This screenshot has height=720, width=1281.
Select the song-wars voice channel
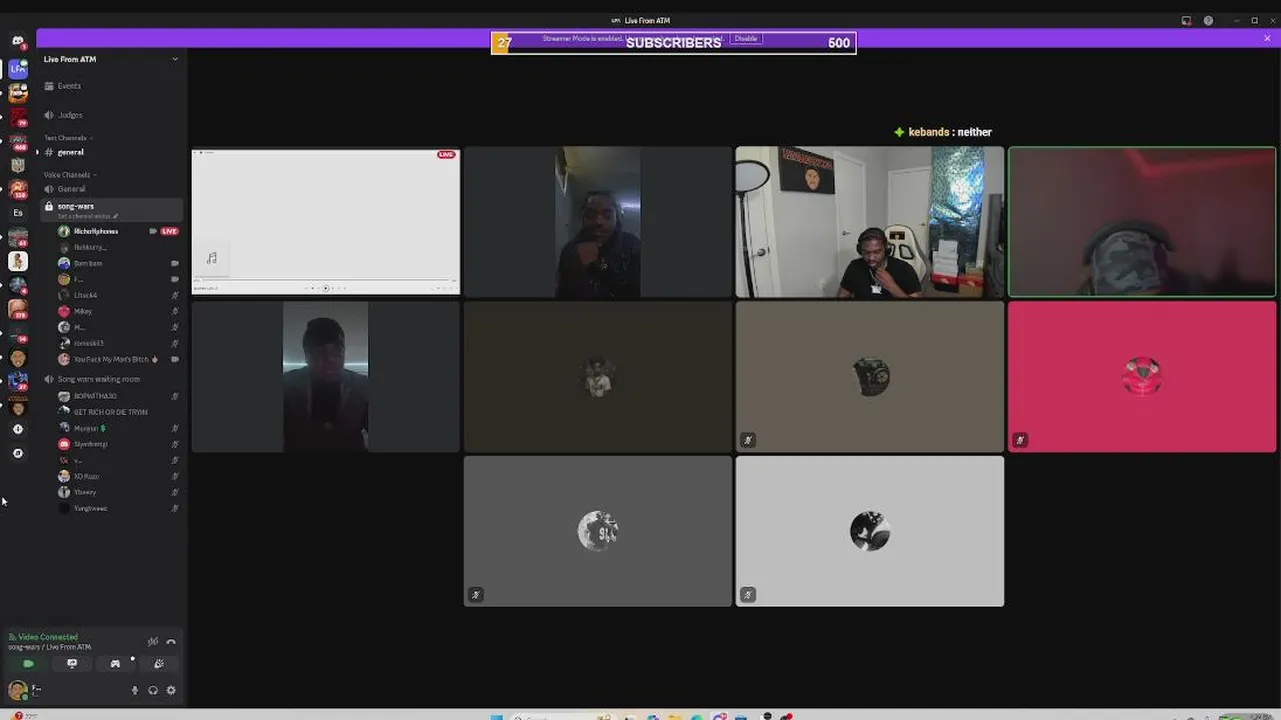pos(110,209)
